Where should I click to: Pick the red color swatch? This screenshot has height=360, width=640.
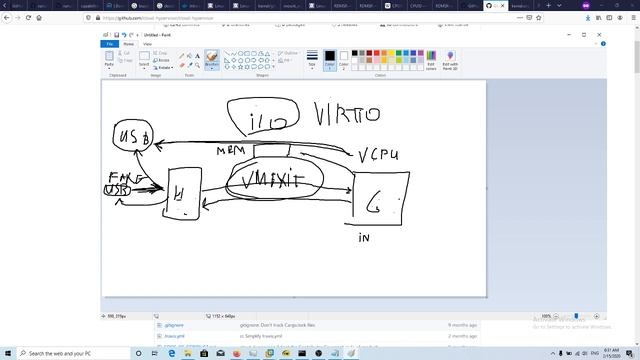[x=376, y=53]
